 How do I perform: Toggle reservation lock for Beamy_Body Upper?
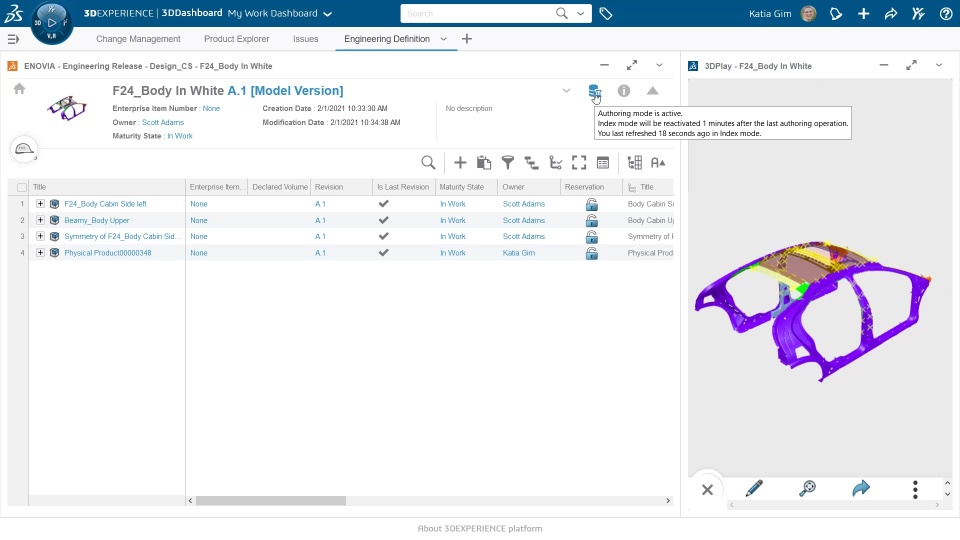(x=591, y=220)
